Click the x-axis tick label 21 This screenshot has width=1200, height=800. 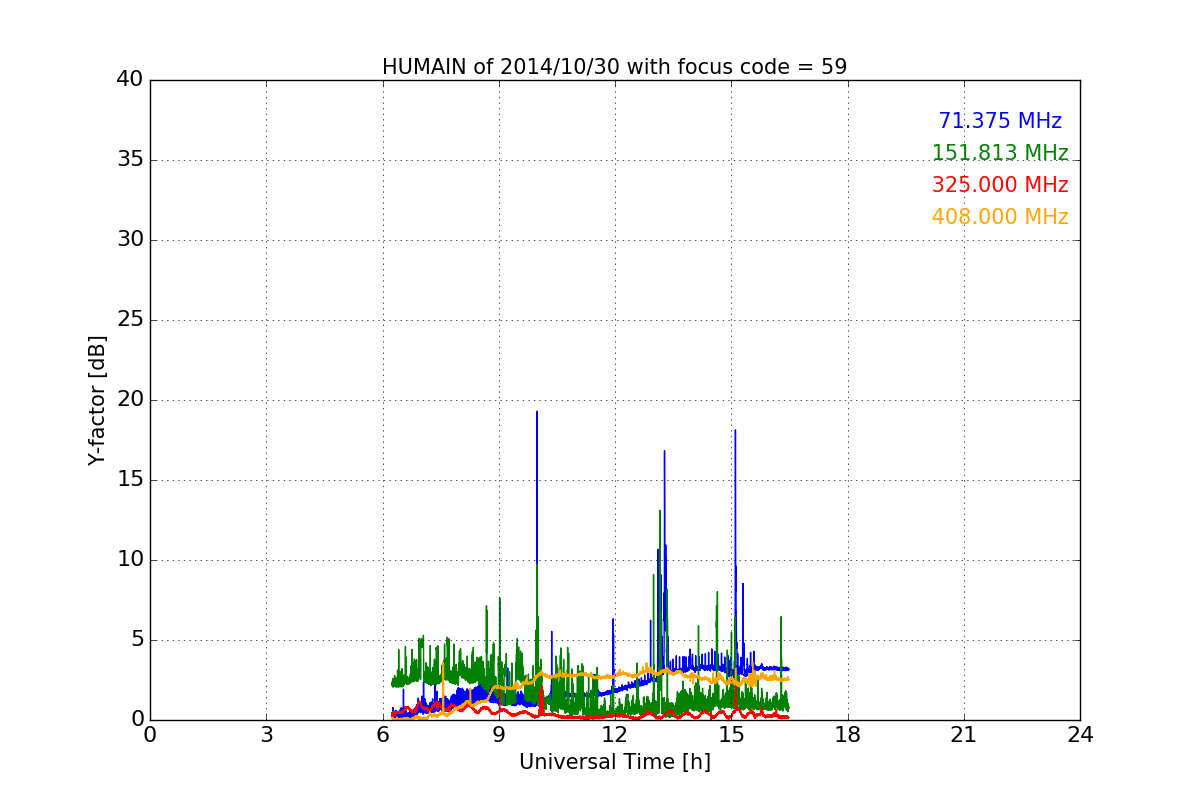pos(963,735)
